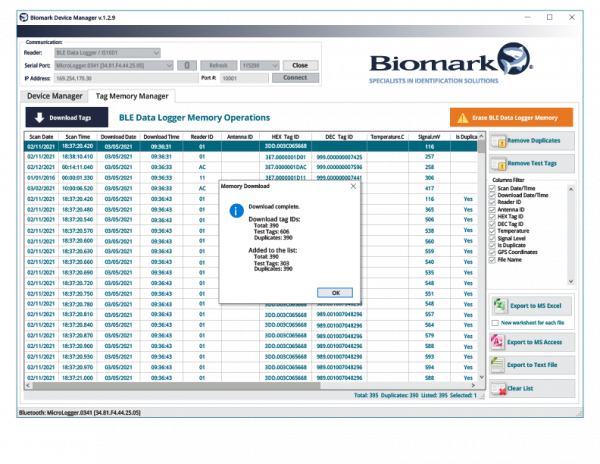Click HEX tag 3E7.0000001DAC cell
This screenshot has height=464, width=600.
coord(285,167)
